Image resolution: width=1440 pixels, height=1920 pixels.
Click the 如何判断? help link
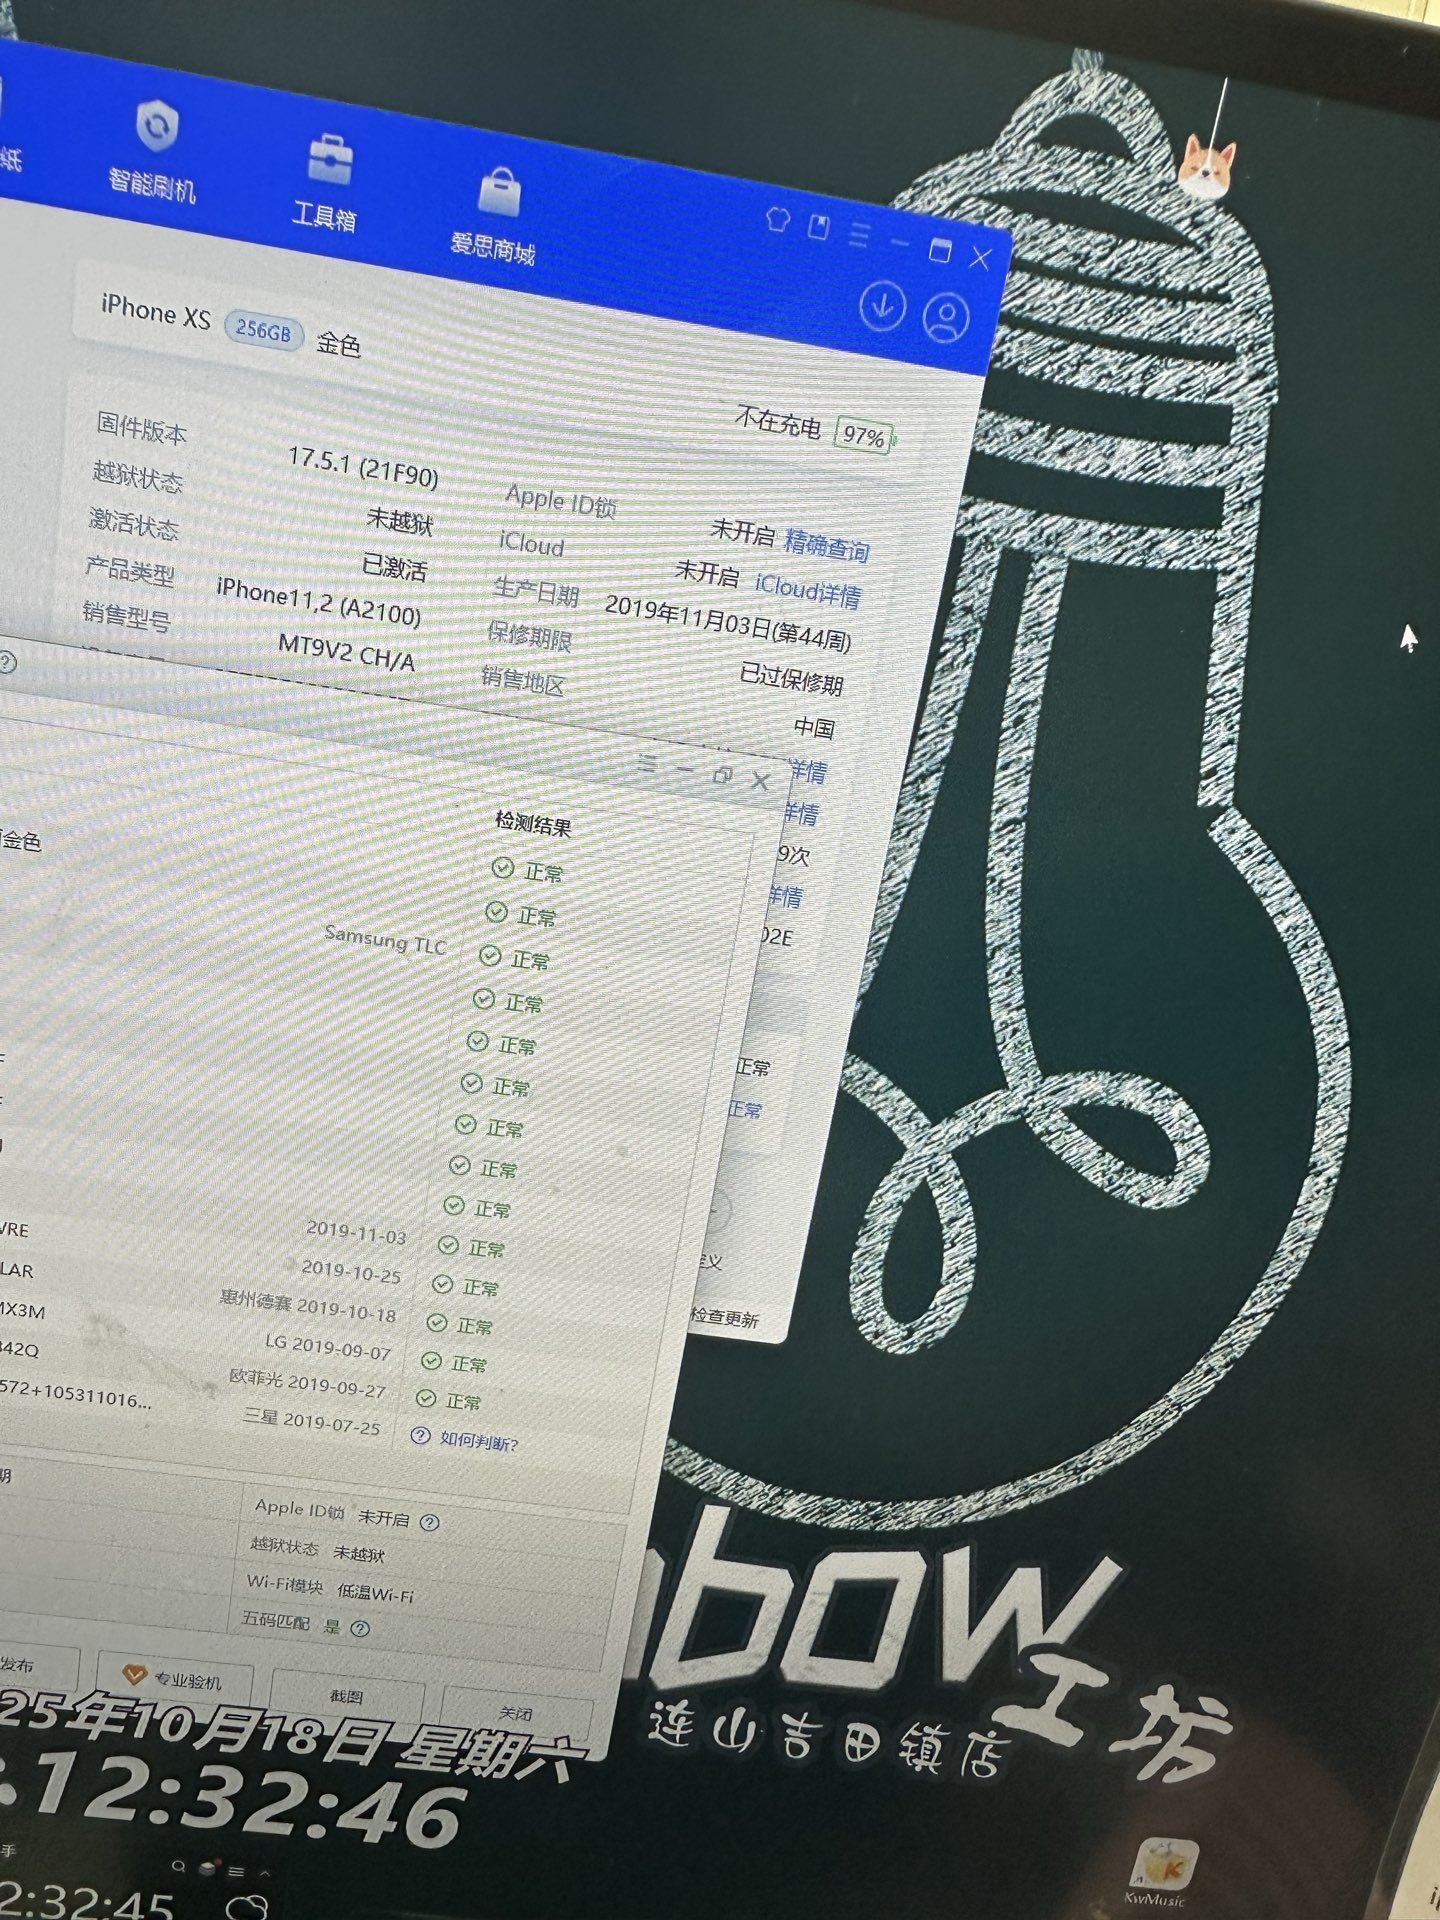pyautogui.click(x=478, y=1441)
